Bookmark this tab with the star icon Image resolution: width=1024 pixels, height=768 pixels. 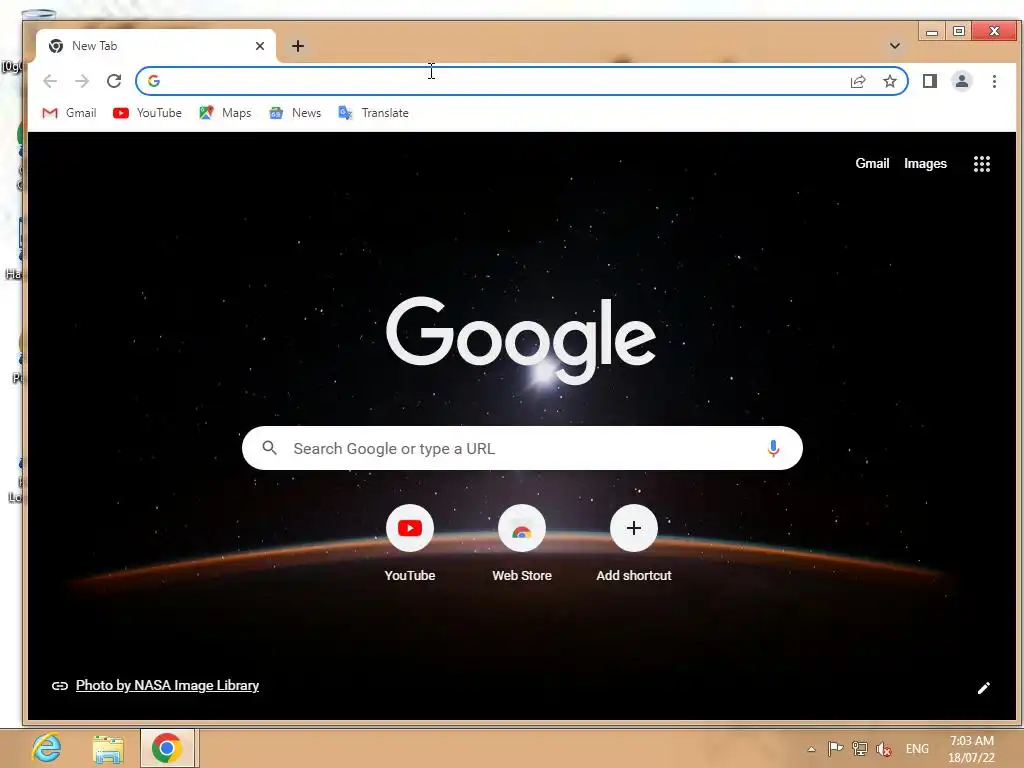coord(889,81)
